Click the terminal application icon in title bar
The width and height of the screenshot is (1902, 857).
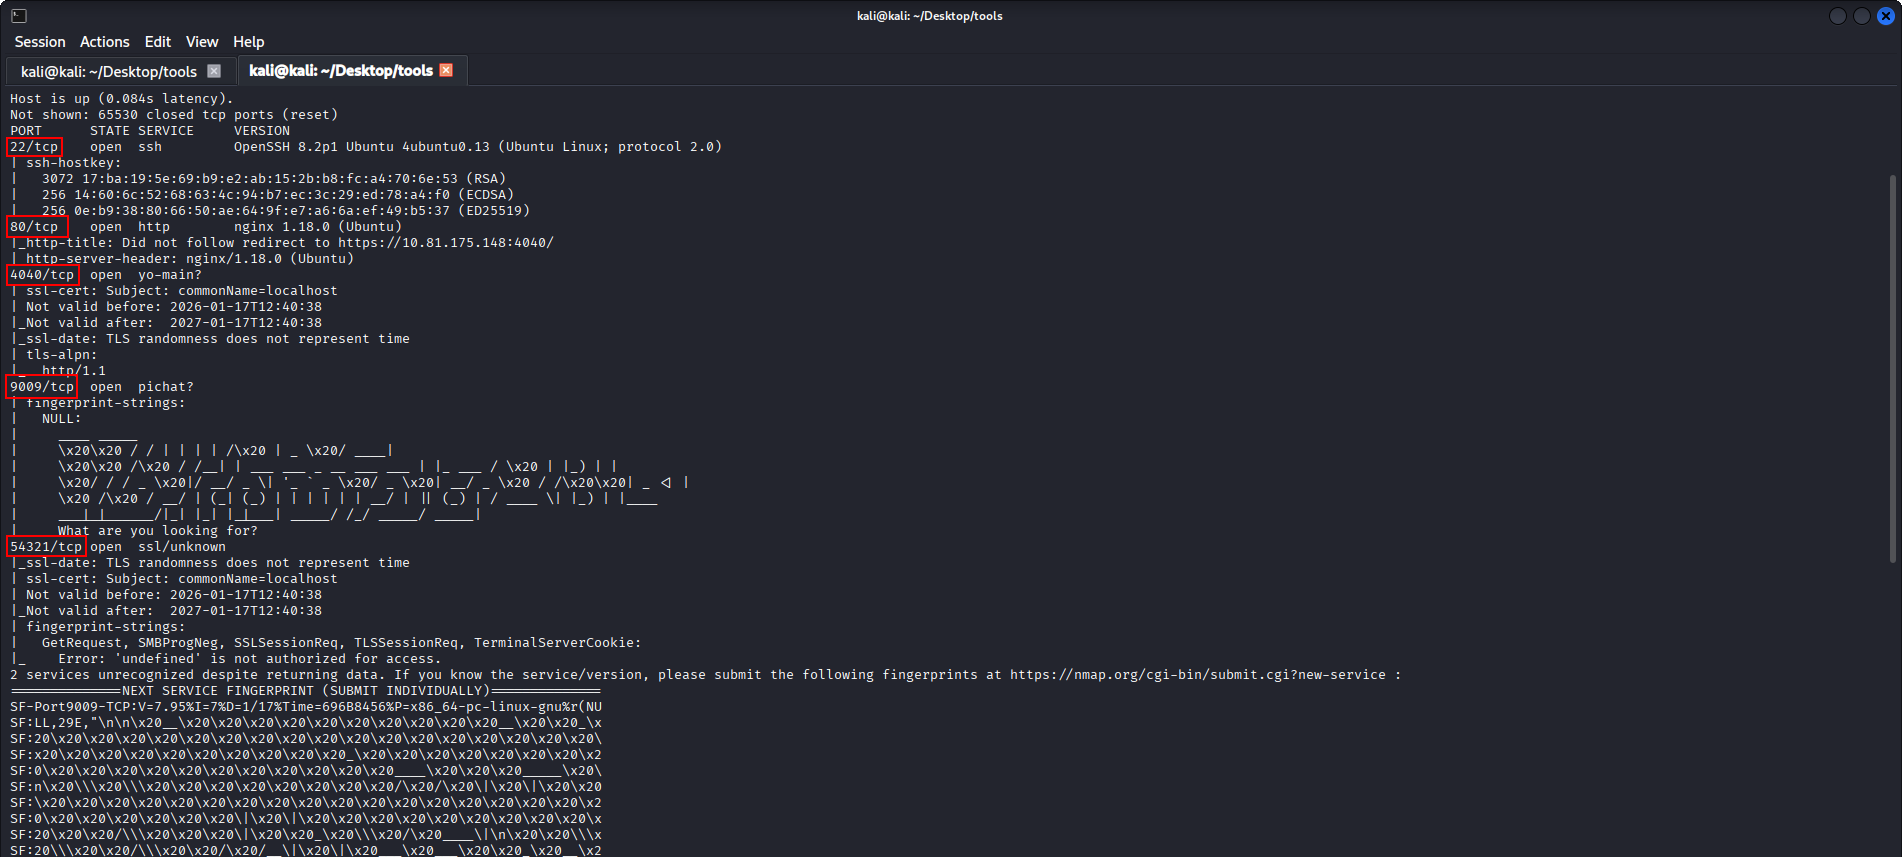click(x=19, y=16)
